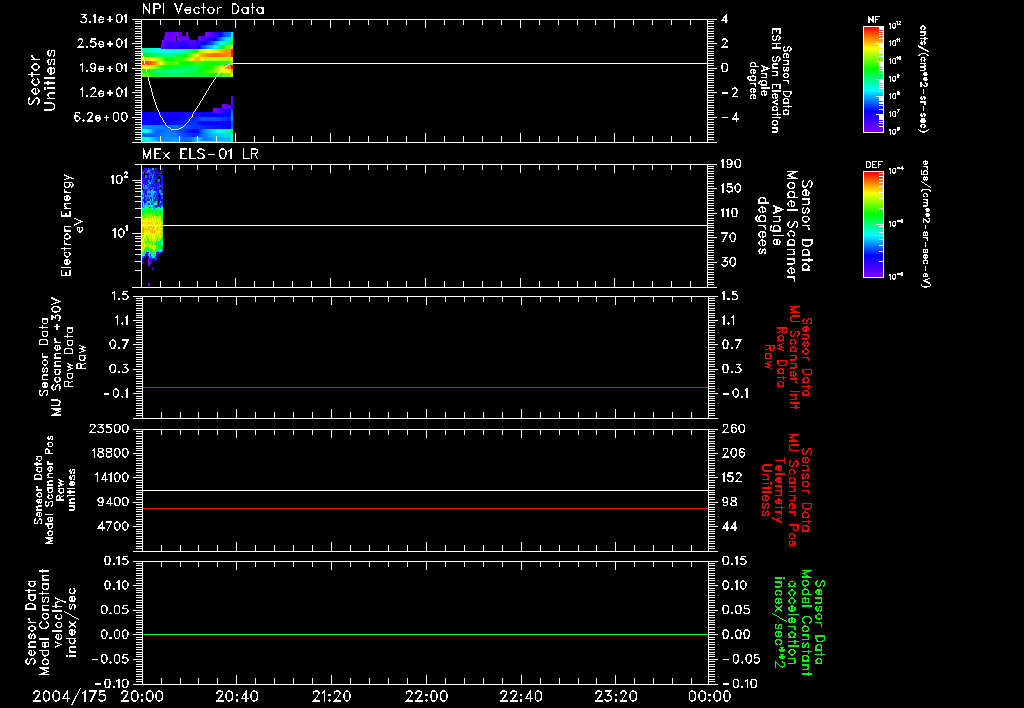Click the '152' telemetry tick label

(x=733, y=477)
